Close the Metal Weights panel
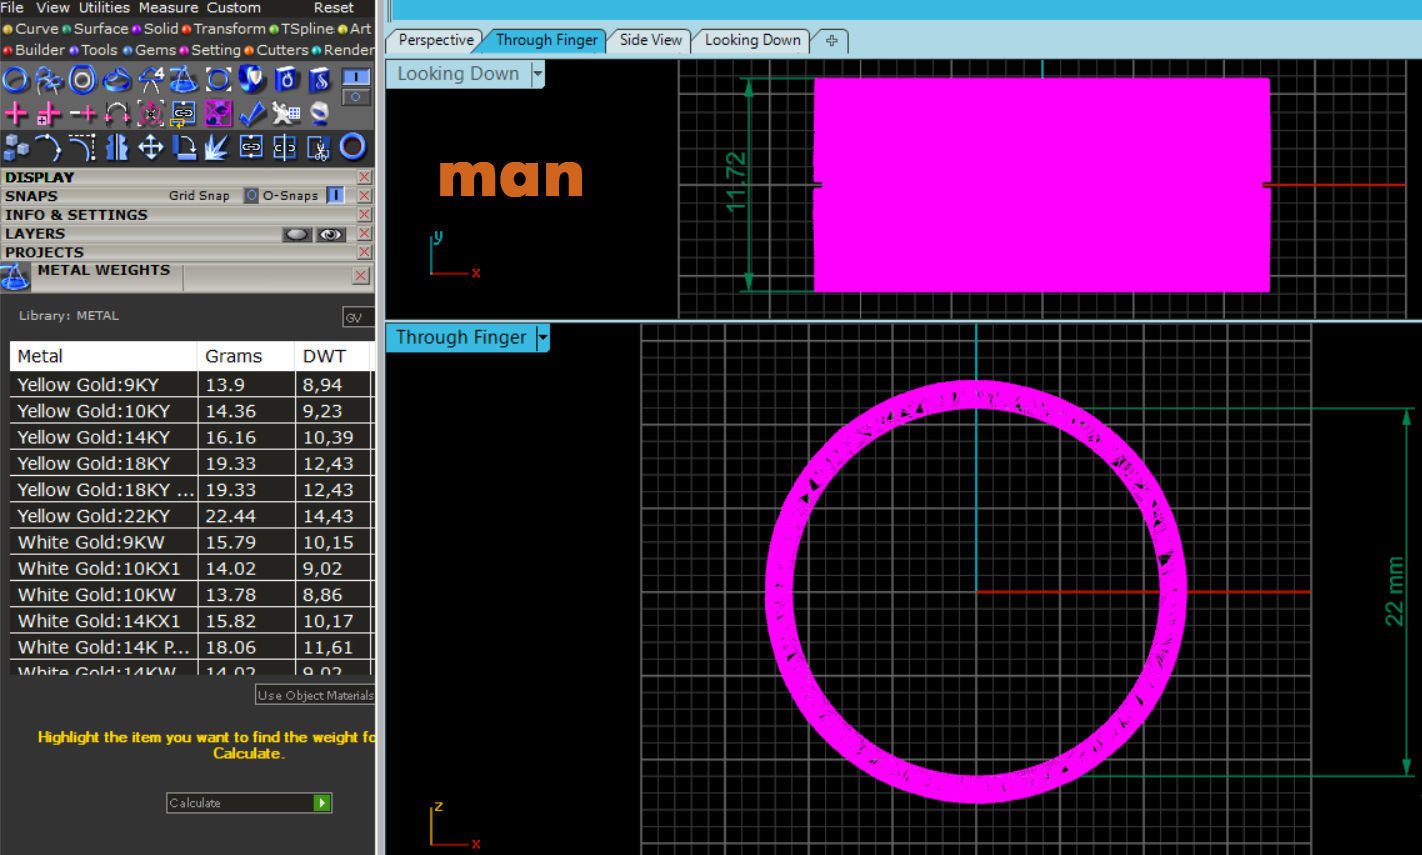 (361, 276)
